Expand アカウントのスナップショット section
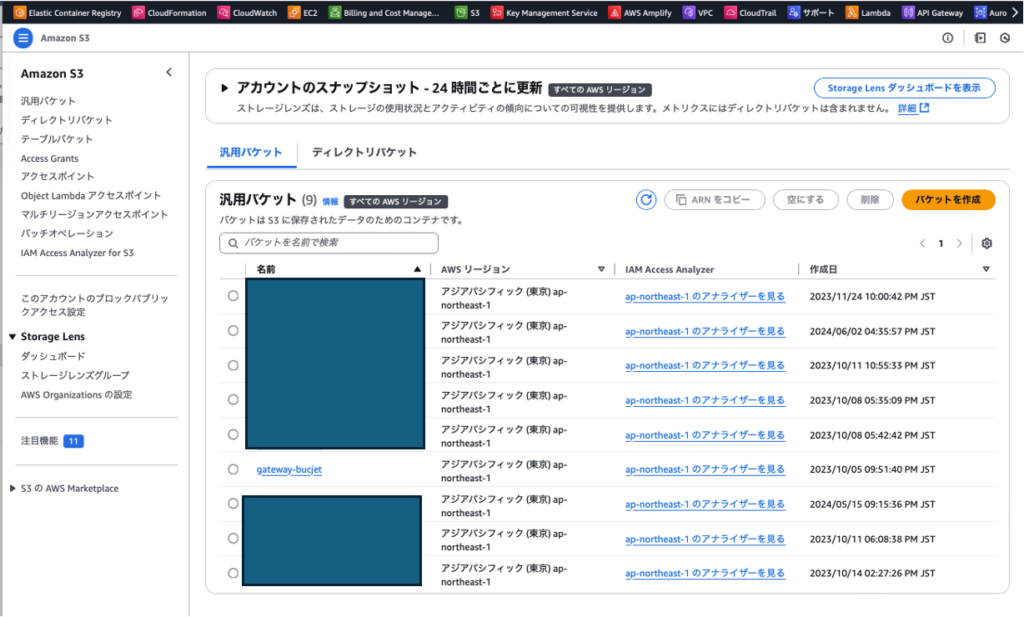 pyautogui.click(x=224, y=87)
